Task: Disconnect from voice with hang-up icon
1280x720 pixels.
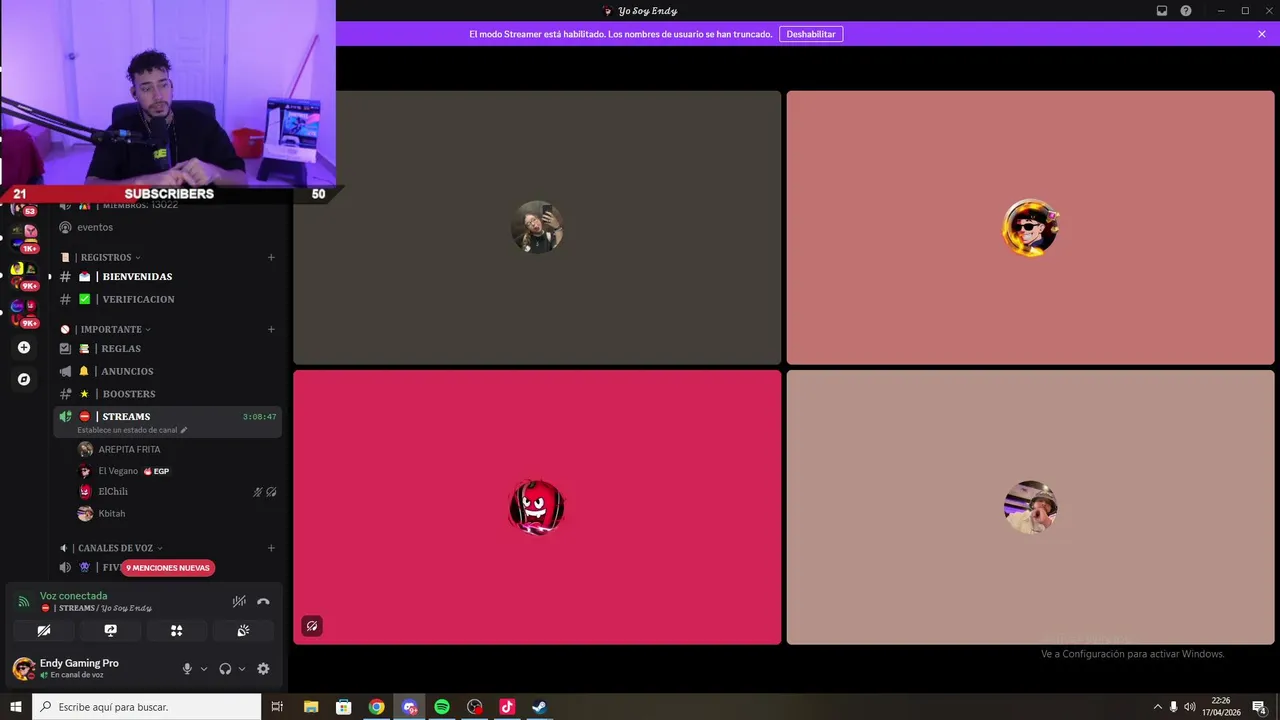Action: [263, 601]
